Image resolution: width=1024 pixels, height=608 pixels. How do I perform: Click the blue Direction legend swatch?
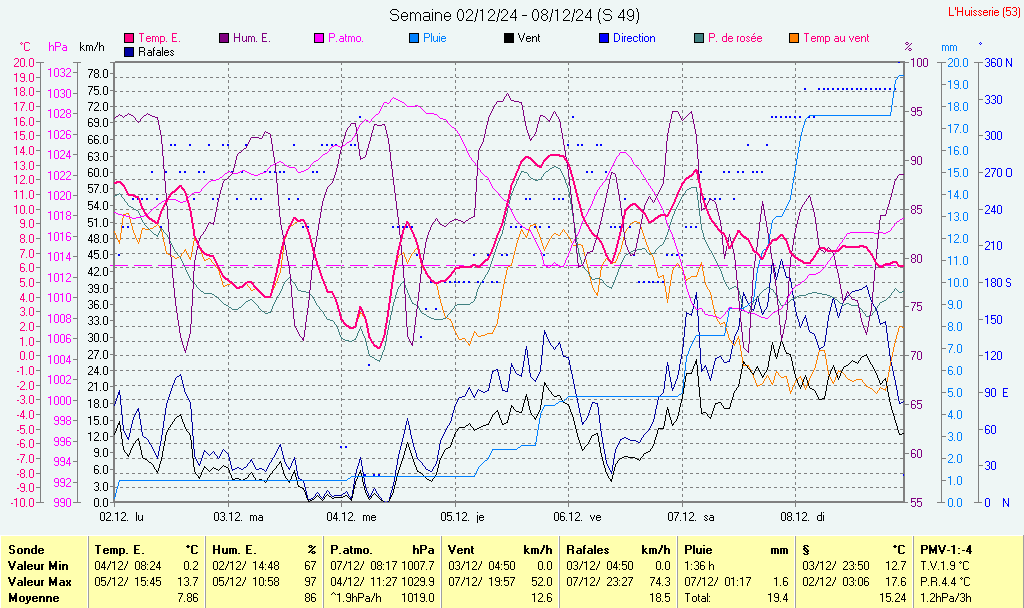click(604, 39)
